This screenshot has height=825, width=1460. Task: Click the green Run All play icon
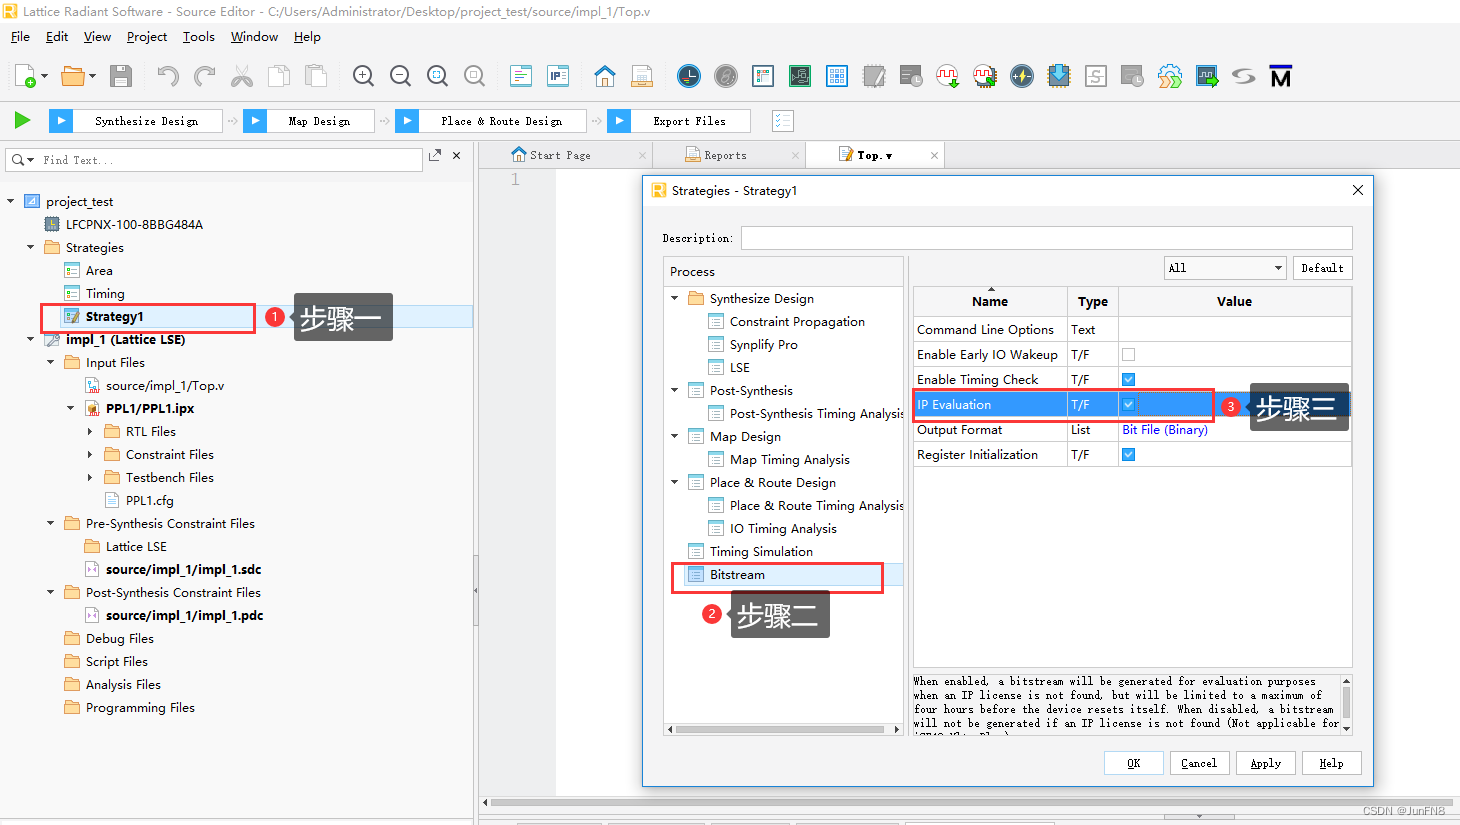pyautogui.click(x=22, y=121)
